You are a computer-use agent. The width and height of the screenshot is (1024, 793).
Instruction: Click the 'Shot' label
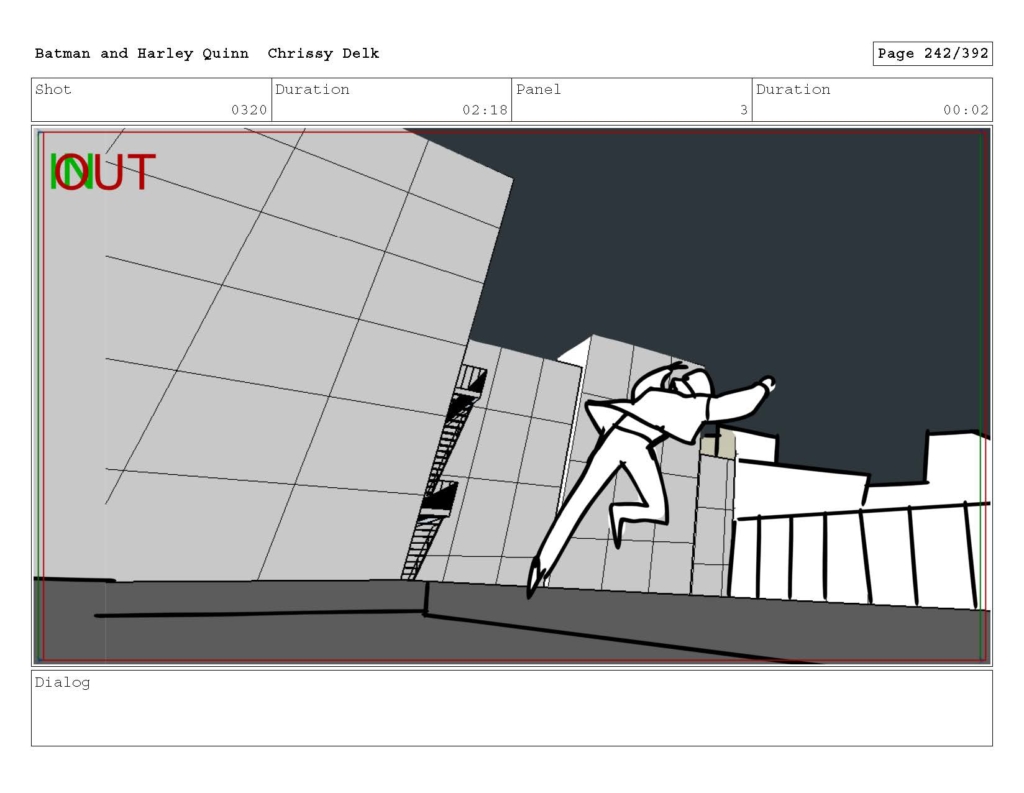click(53, 89)
